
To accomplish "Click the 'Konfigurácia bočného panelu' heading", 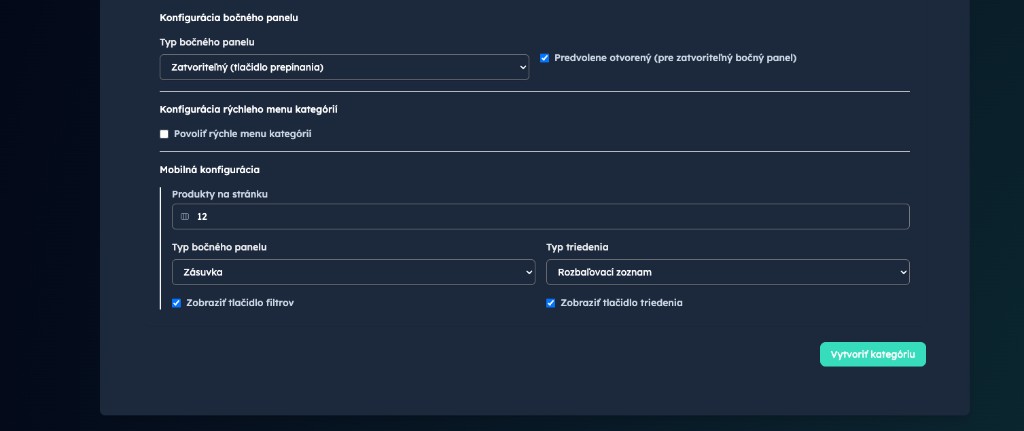I will [x=229, y=18].
